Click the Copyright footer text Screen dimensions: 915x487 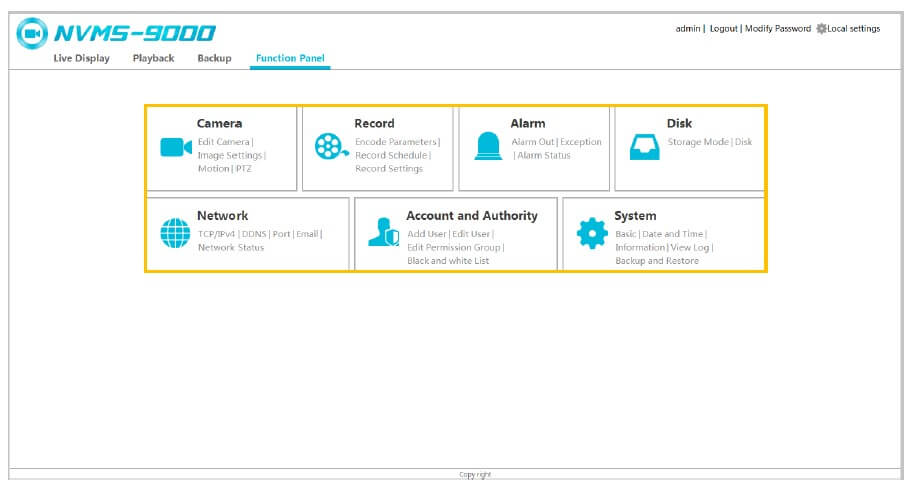click(475, 475)
